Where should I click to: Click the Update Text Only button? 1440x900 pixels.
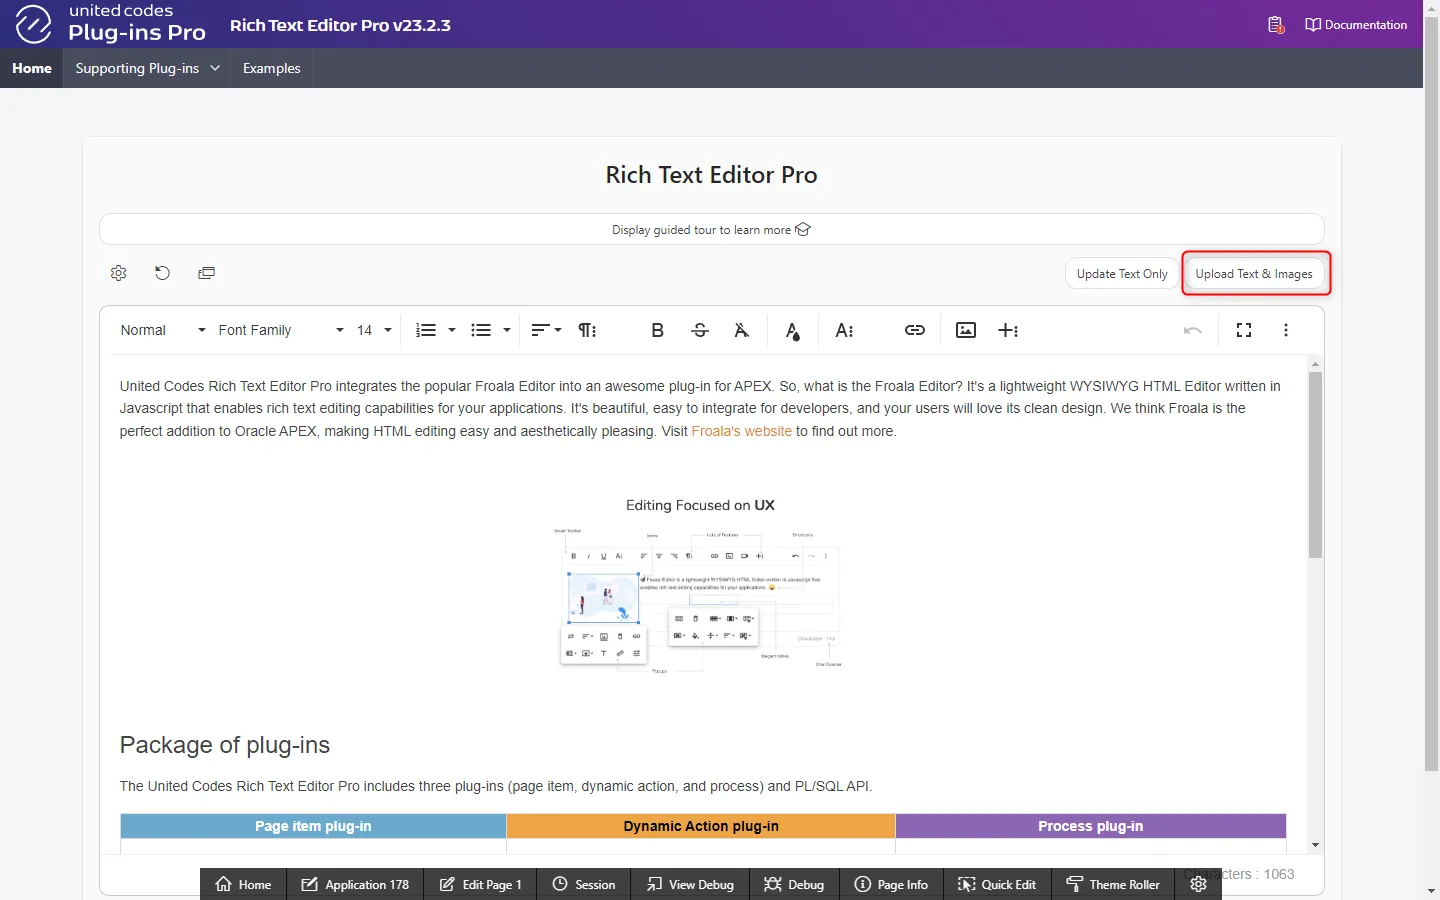1121,274
